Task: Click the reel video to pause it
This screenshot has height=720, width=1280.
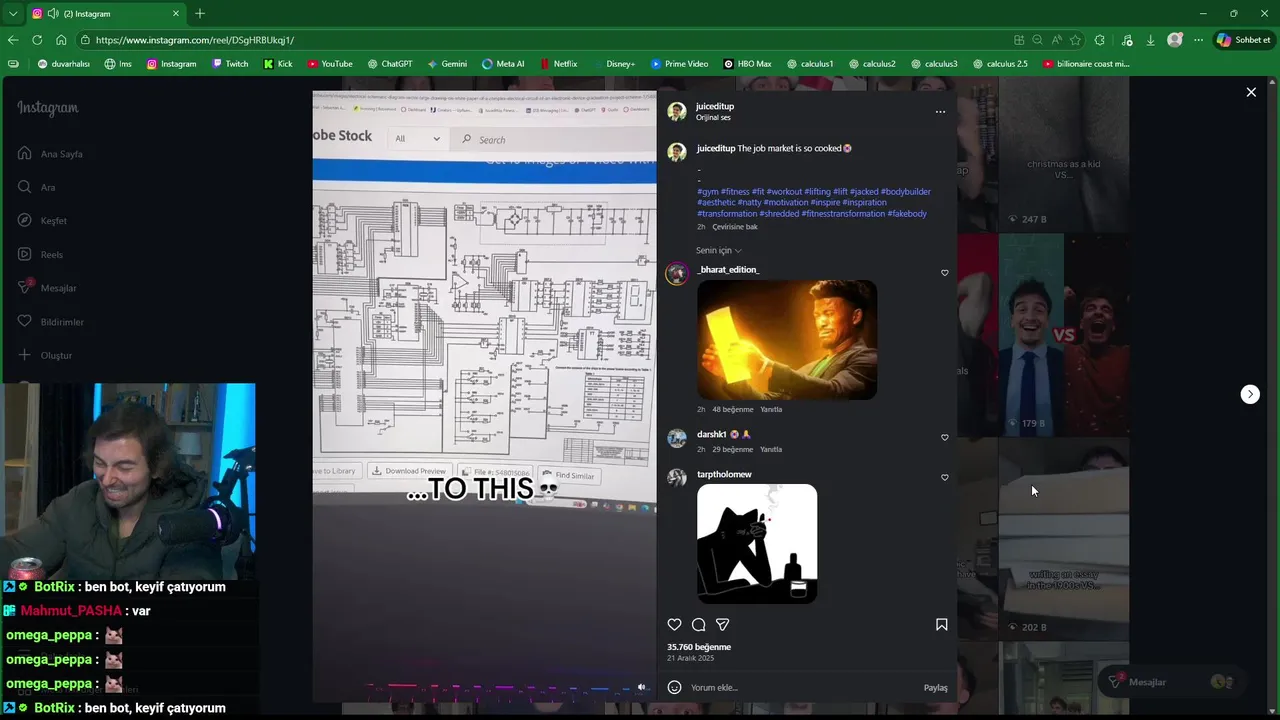Action: pos(484,396)
